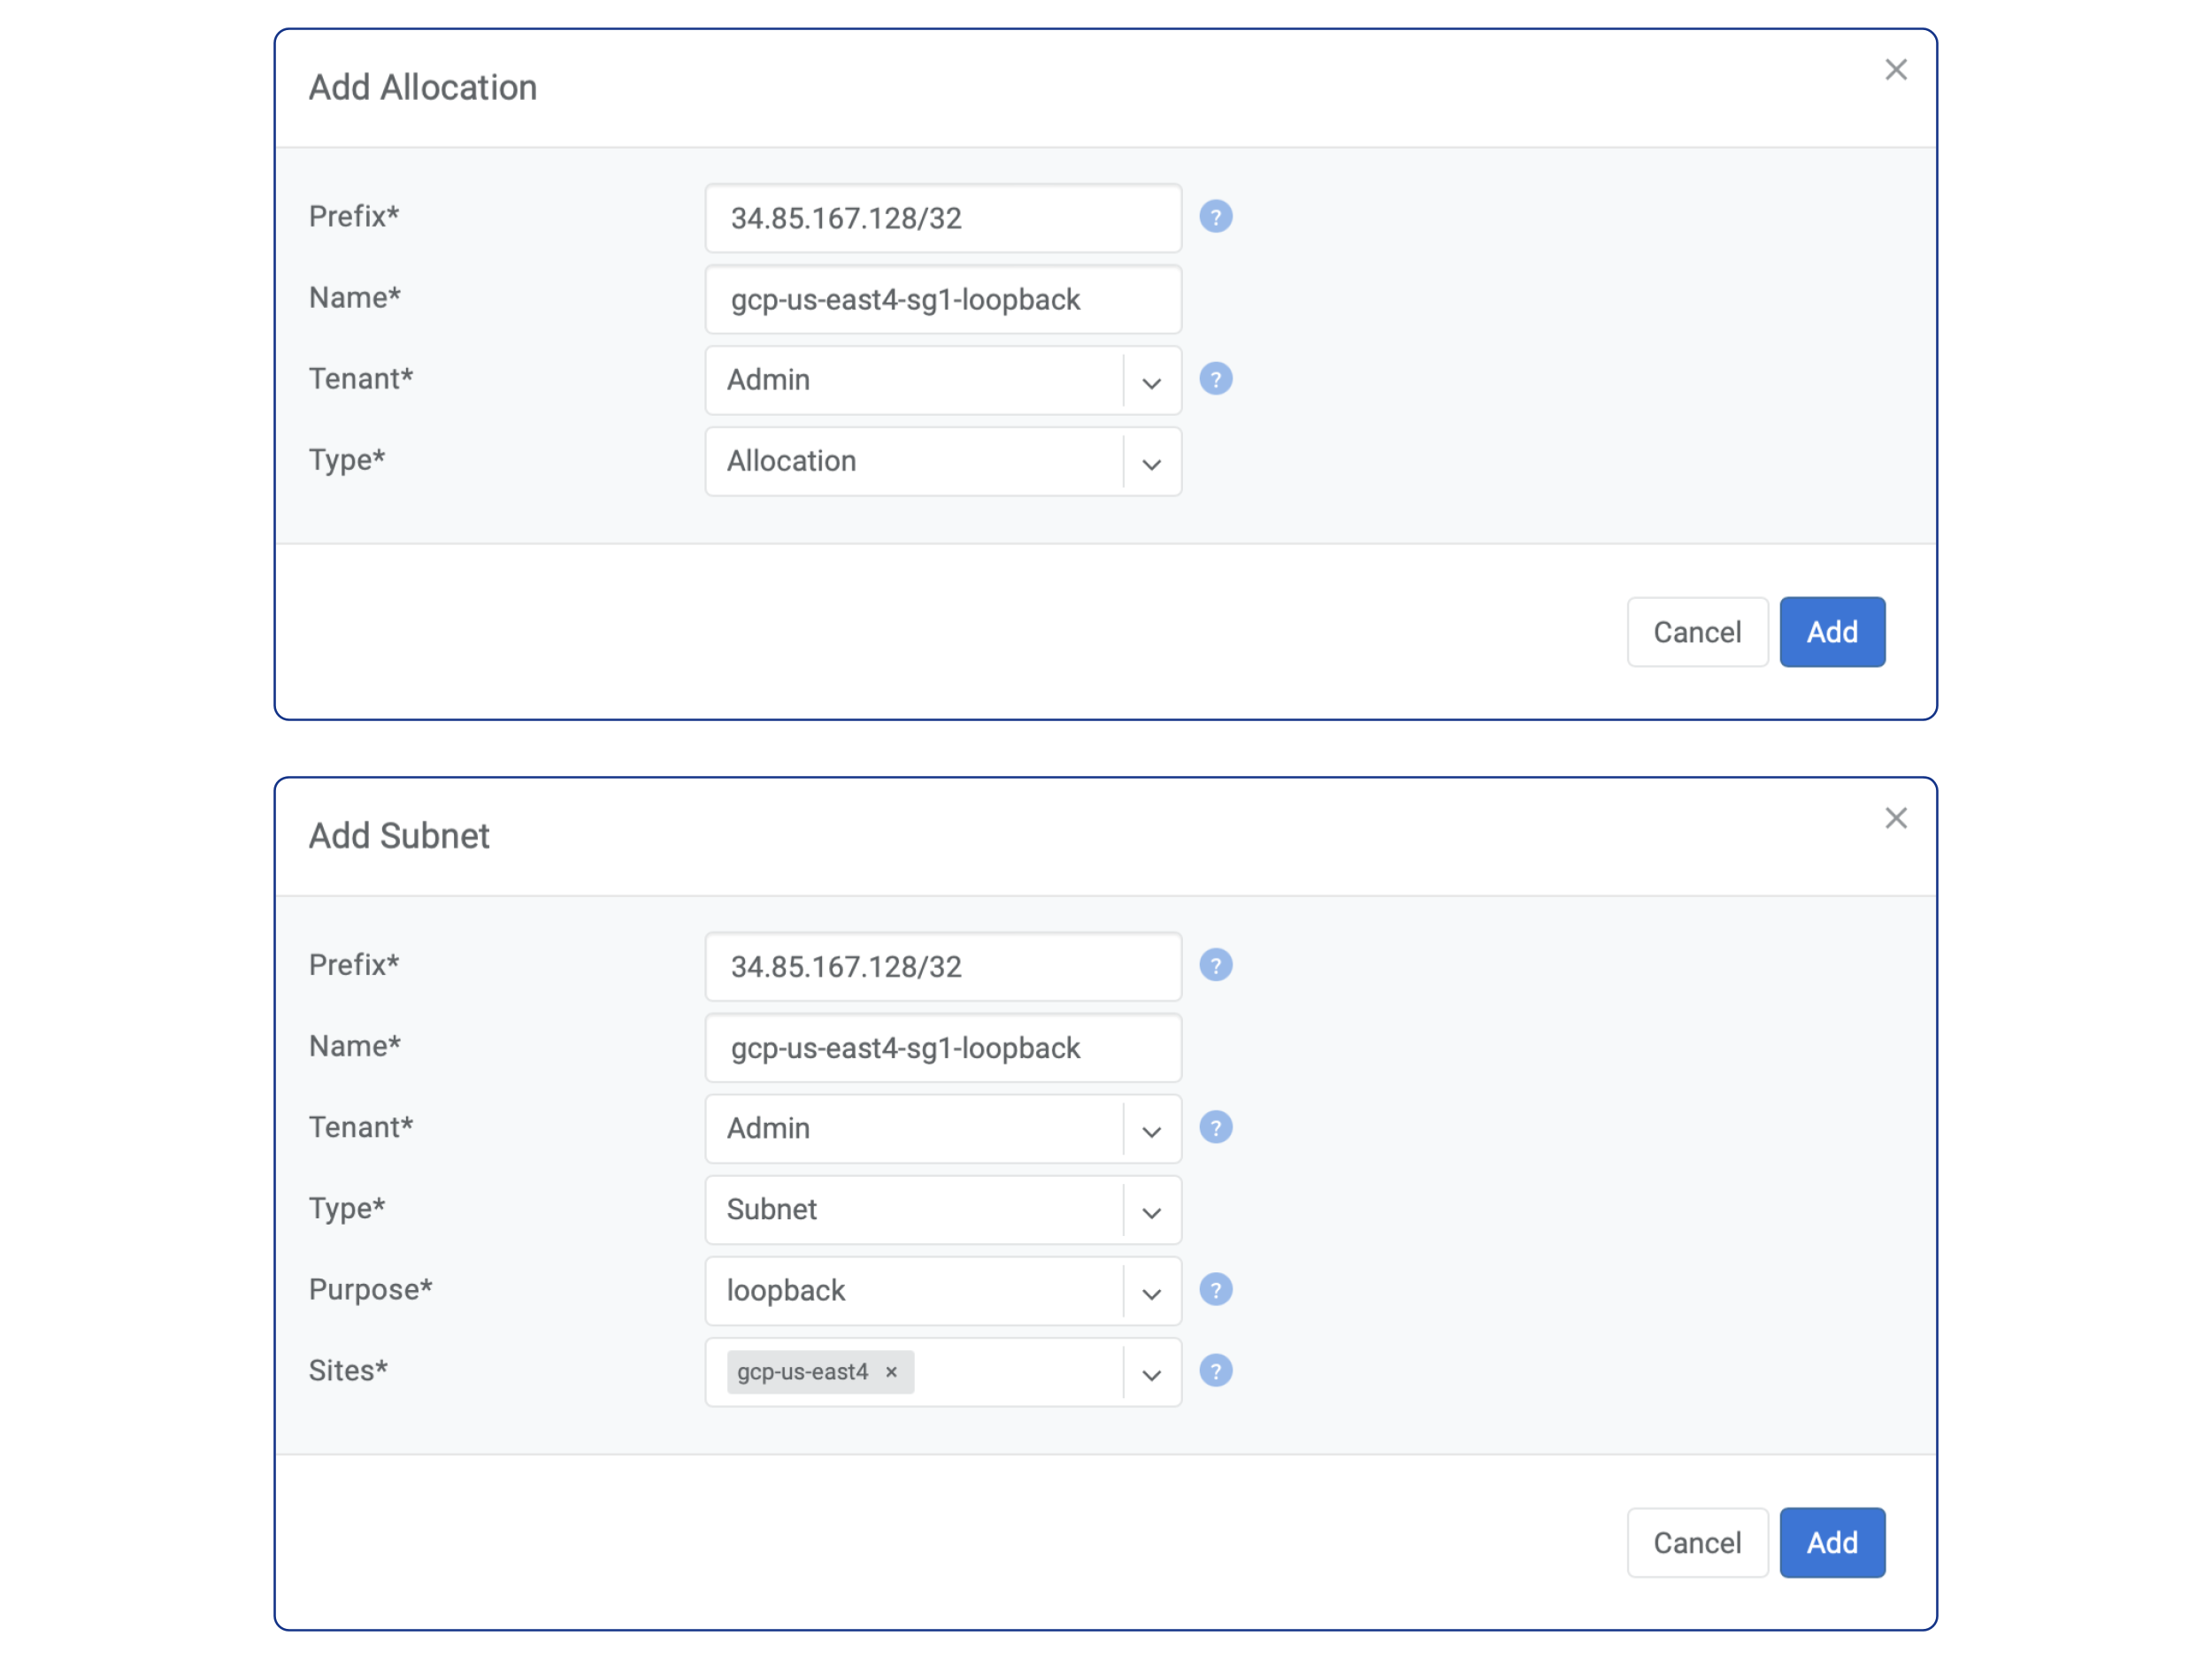The image size is (2212, 1659).
Task: Click help icon next to Purpose dropdown
Action: (x=1215, y=1289)
